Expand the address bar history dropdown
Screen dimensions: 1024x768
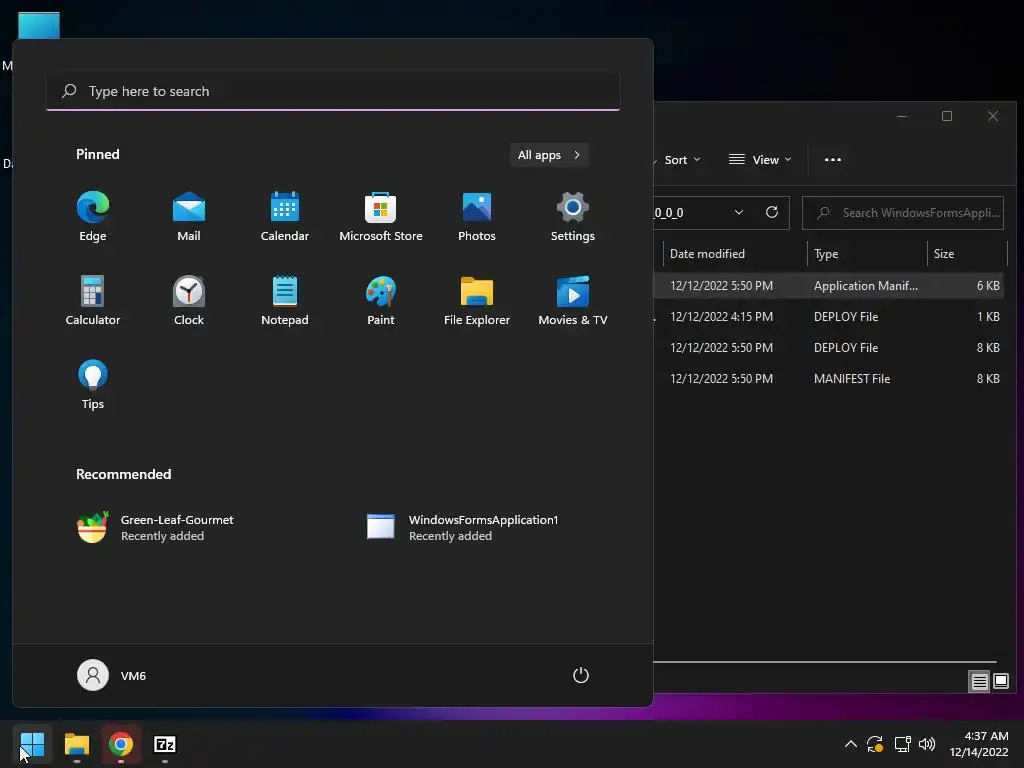[x=739, y=212]
